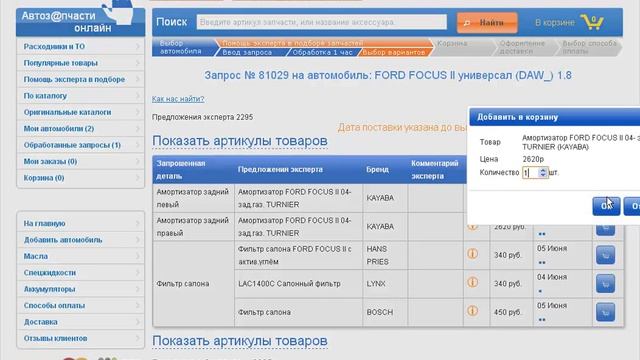This screenshot has width=640, height=360.
Task: Open Популярные товары menu item
Action: 80,63
